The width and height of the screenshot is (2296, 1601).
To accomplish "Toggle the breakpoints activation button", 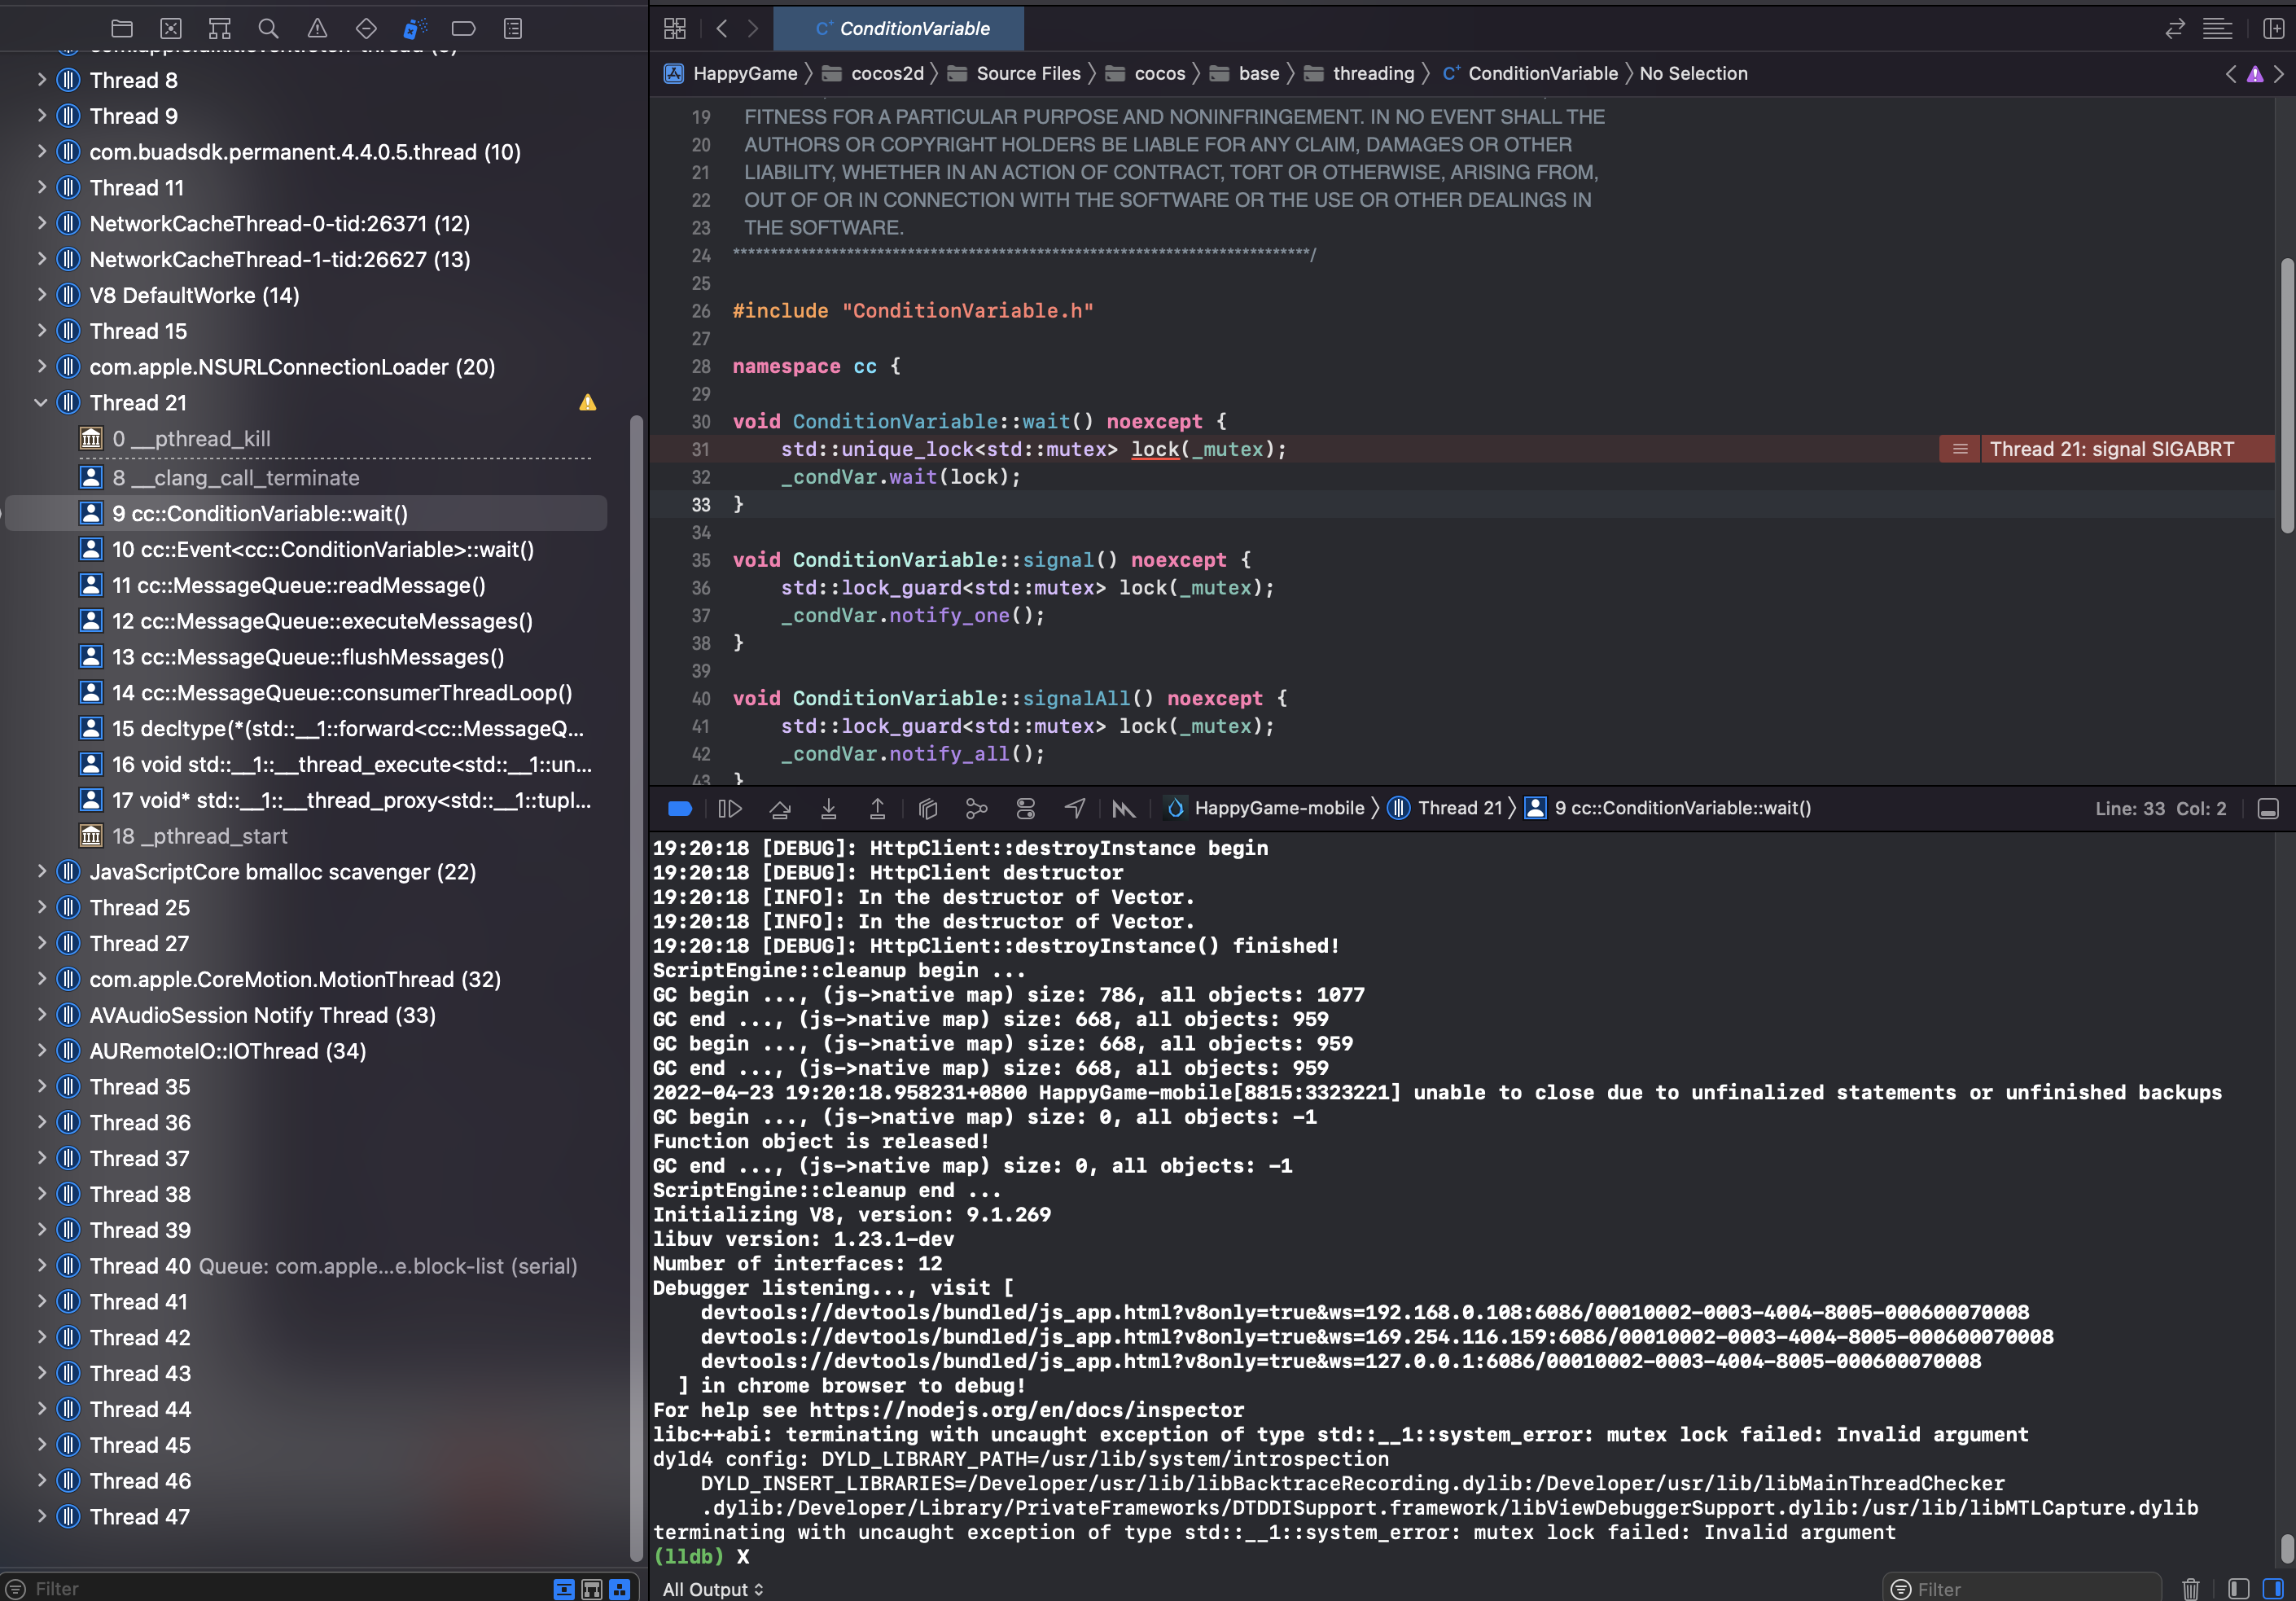I will pyautogui.click(x=680, y=808).
